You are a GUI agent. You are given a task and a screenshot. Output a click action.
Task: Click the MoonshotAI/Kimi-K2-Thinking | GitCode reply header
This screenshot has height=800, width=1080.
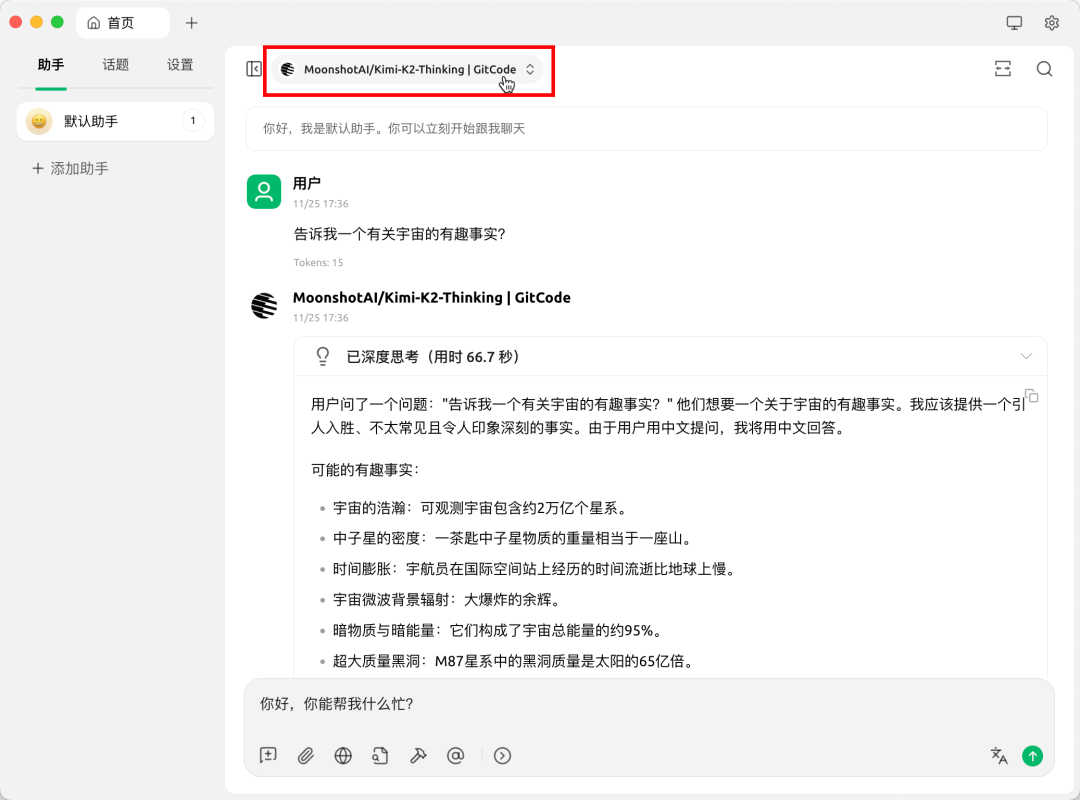coord(432,298)
